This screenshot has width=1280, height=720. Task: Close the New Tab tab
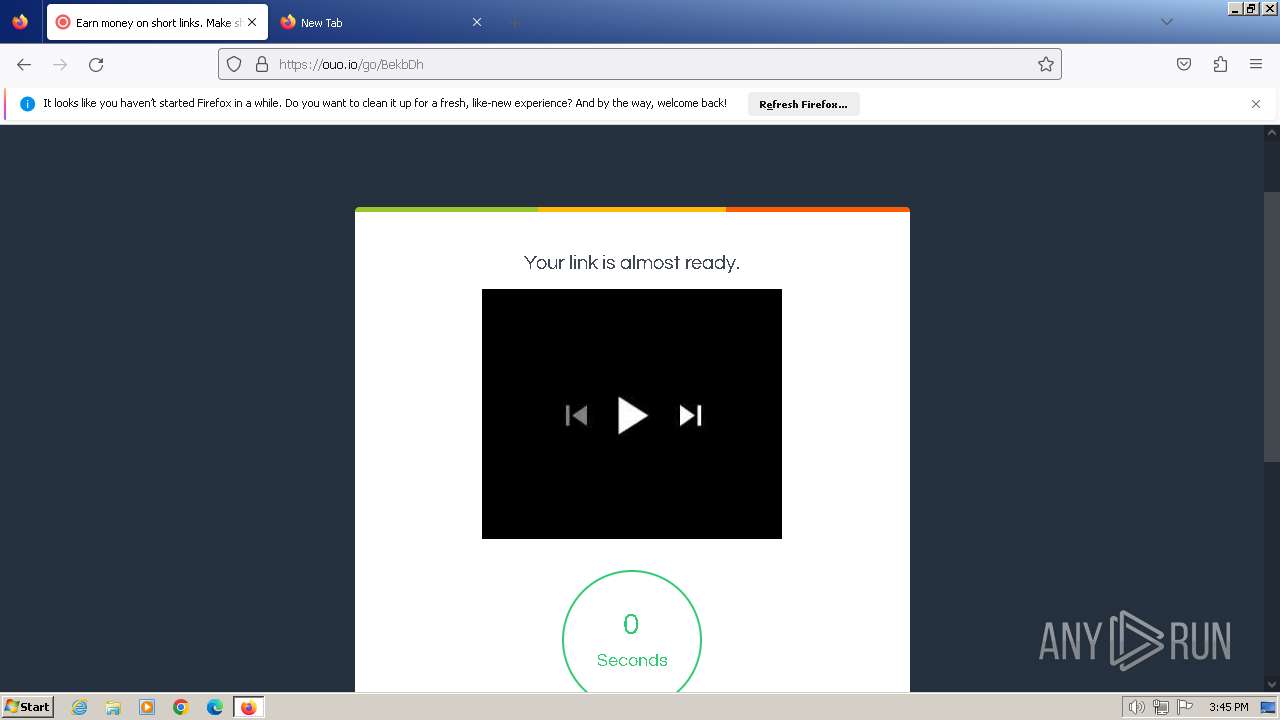pyautogui.click(x=477, y=22)
